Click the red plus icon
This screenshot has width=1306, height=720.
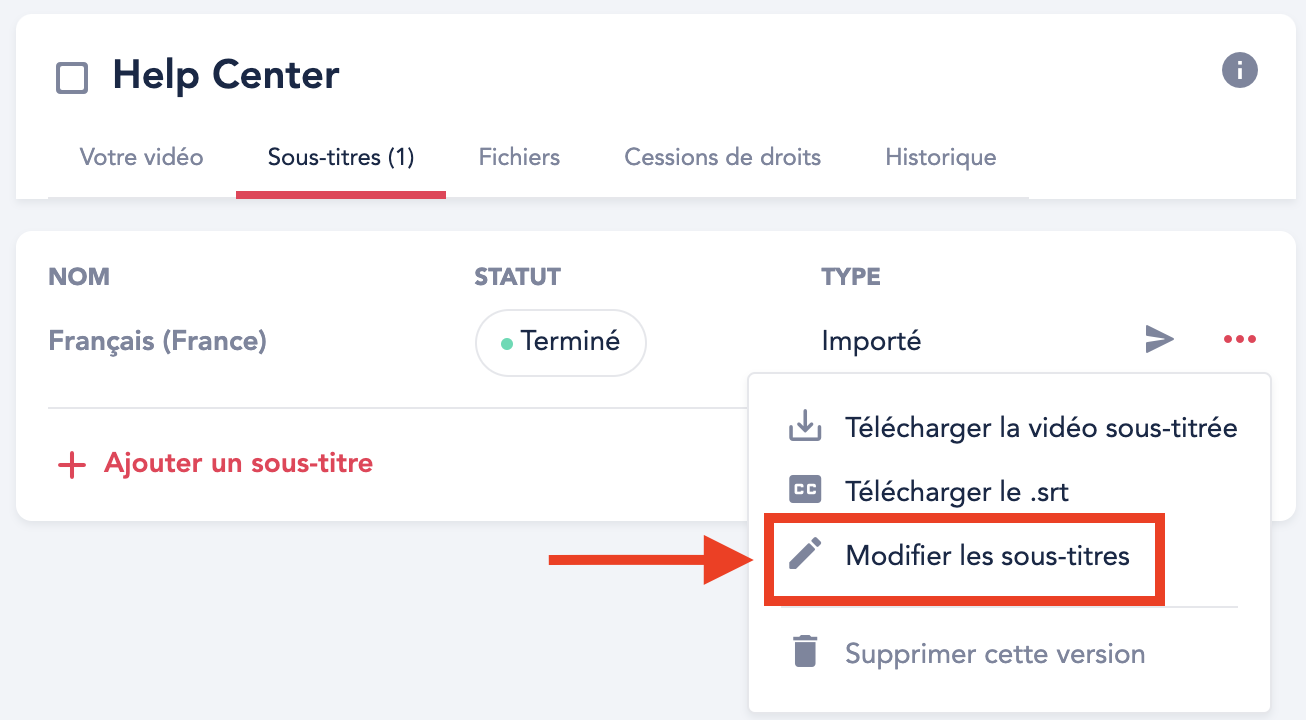72,465
